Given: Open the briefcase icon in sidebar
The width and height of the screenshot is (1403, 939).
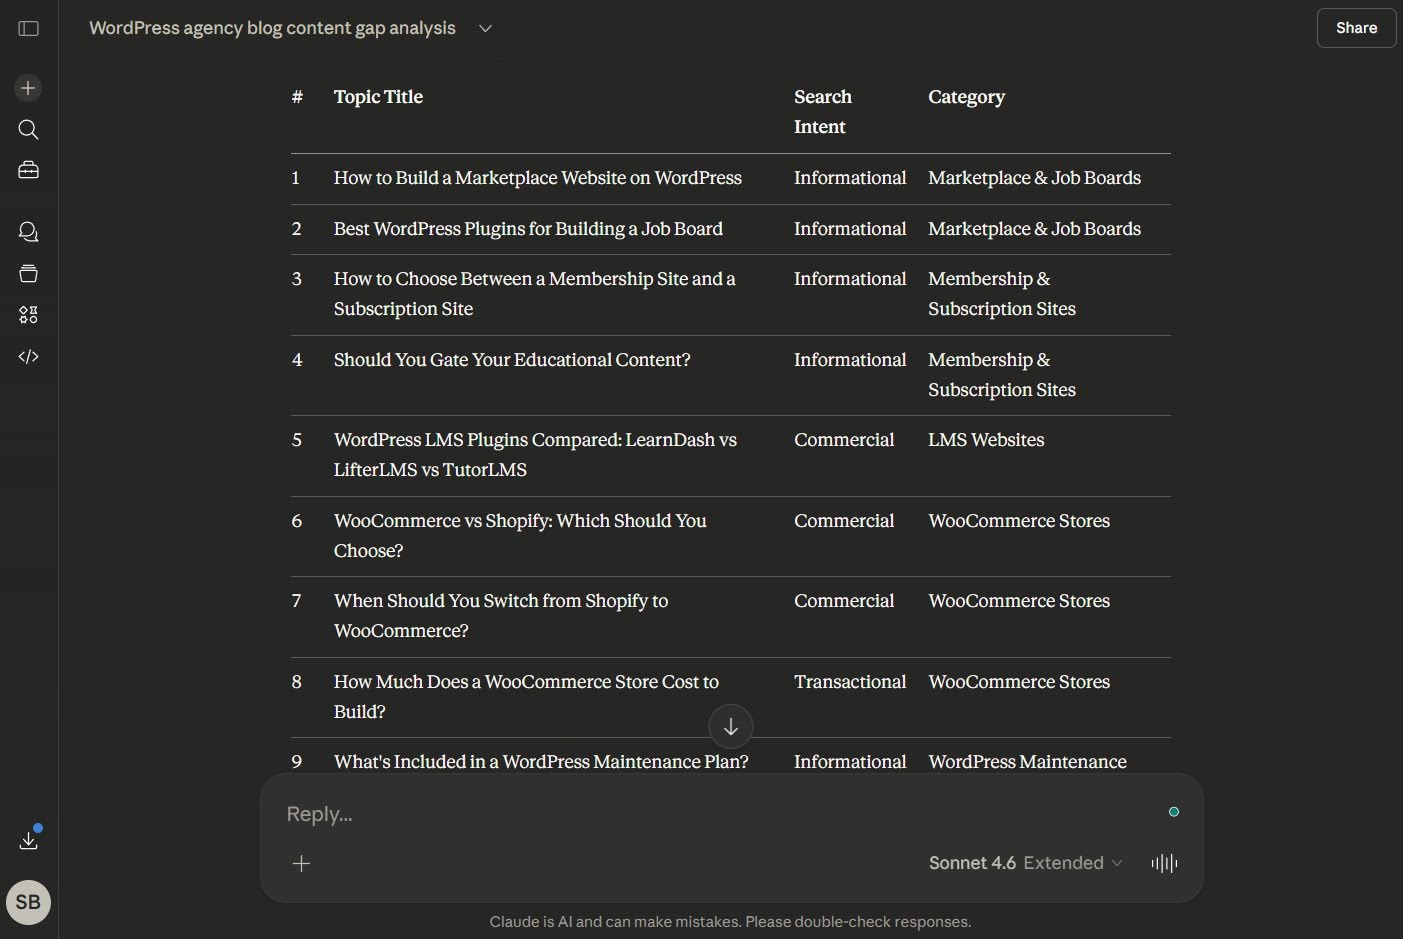Looking at the screenshot, I should pyautogui.click(x=28, y=170).
